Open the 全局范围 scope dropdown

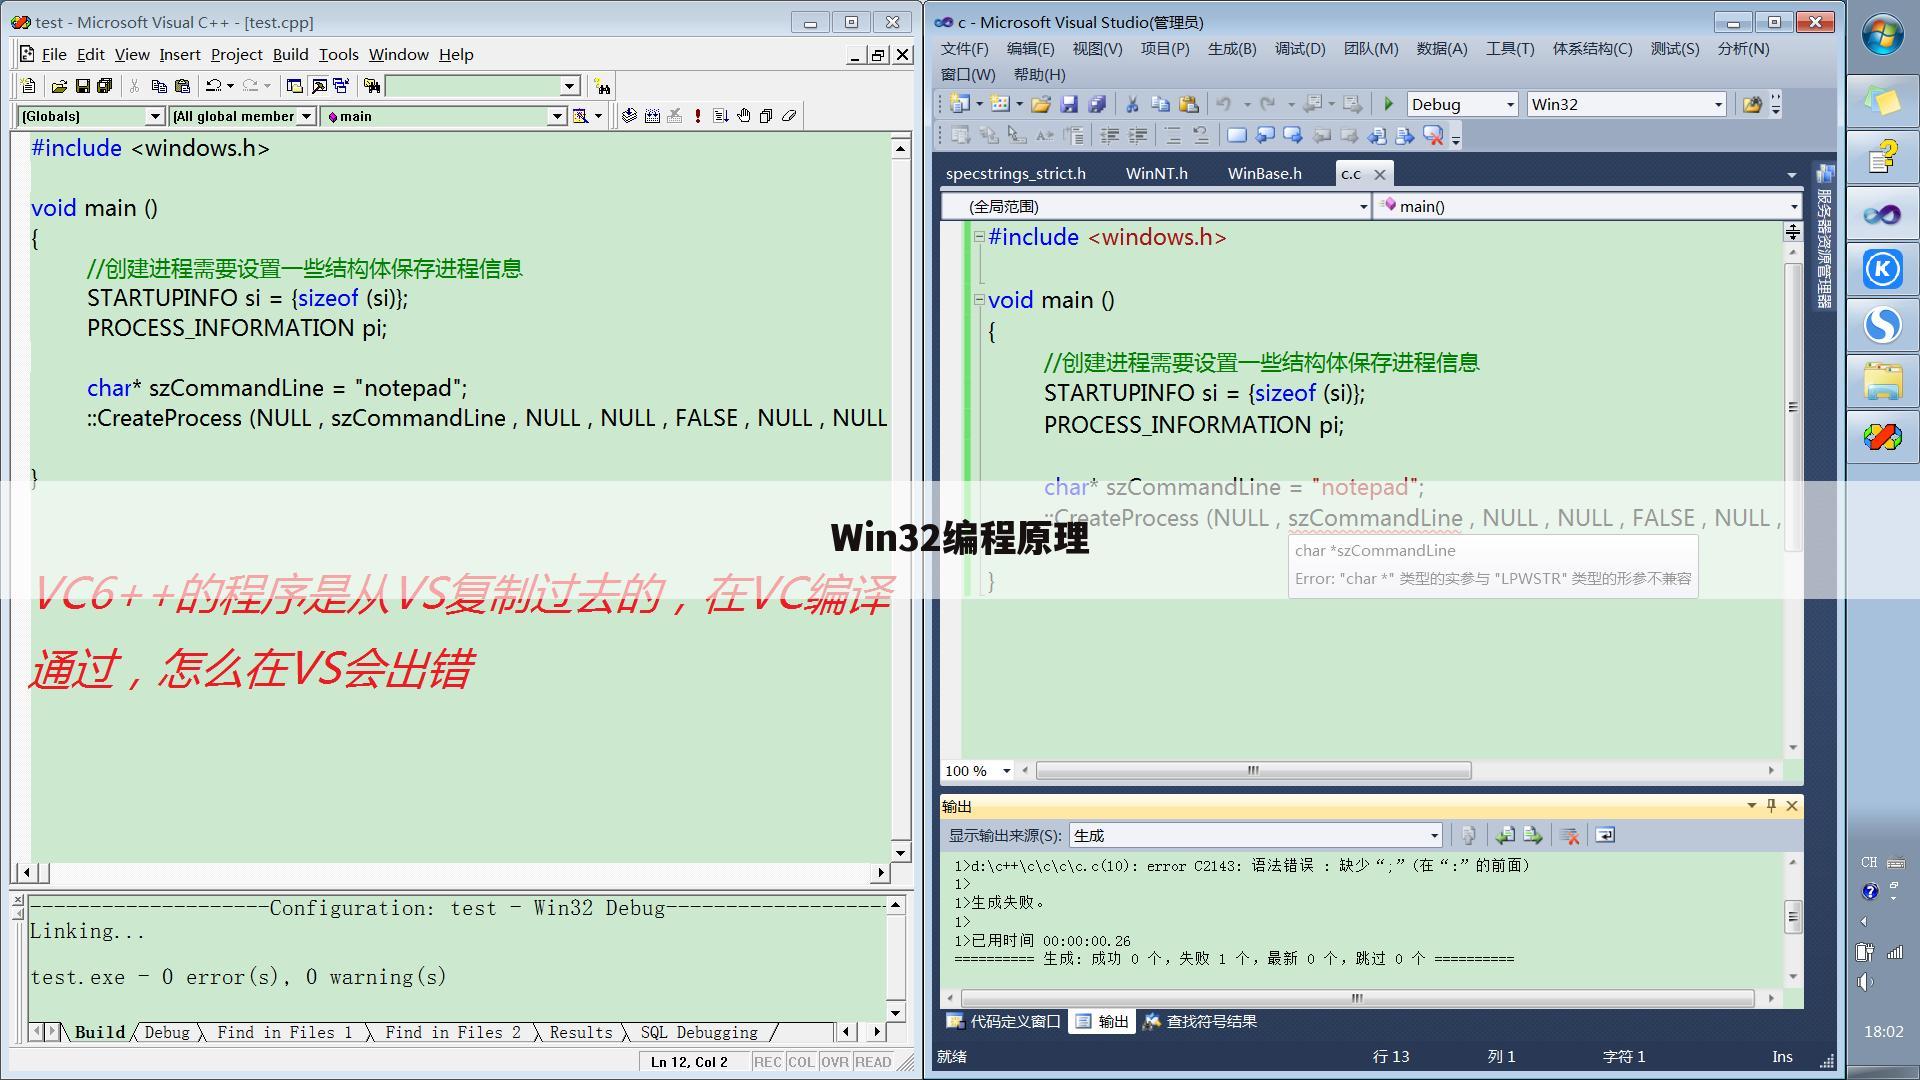tap(1156, 206)
